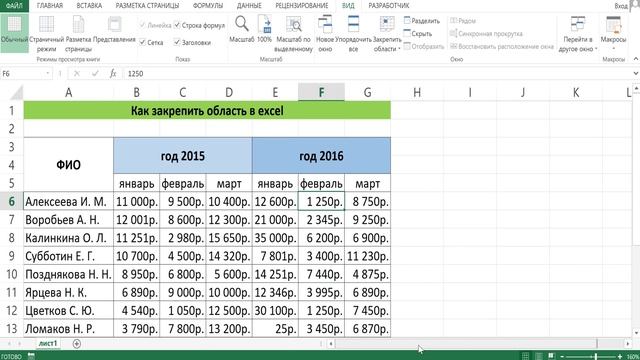
Task: Click the cancel entry X icon
Action: pyautogui.click(x=76, y=73)
